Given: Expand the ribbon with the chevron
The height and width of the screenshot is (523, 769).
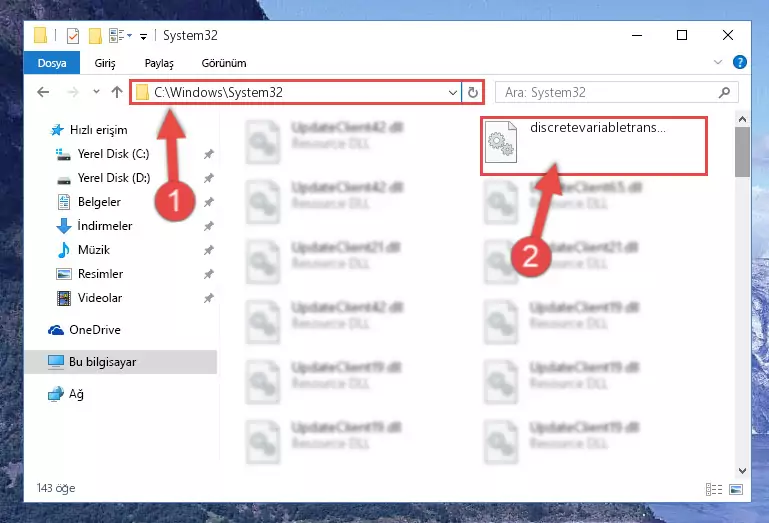Looking at the screenshot, I should pos(718,62).
